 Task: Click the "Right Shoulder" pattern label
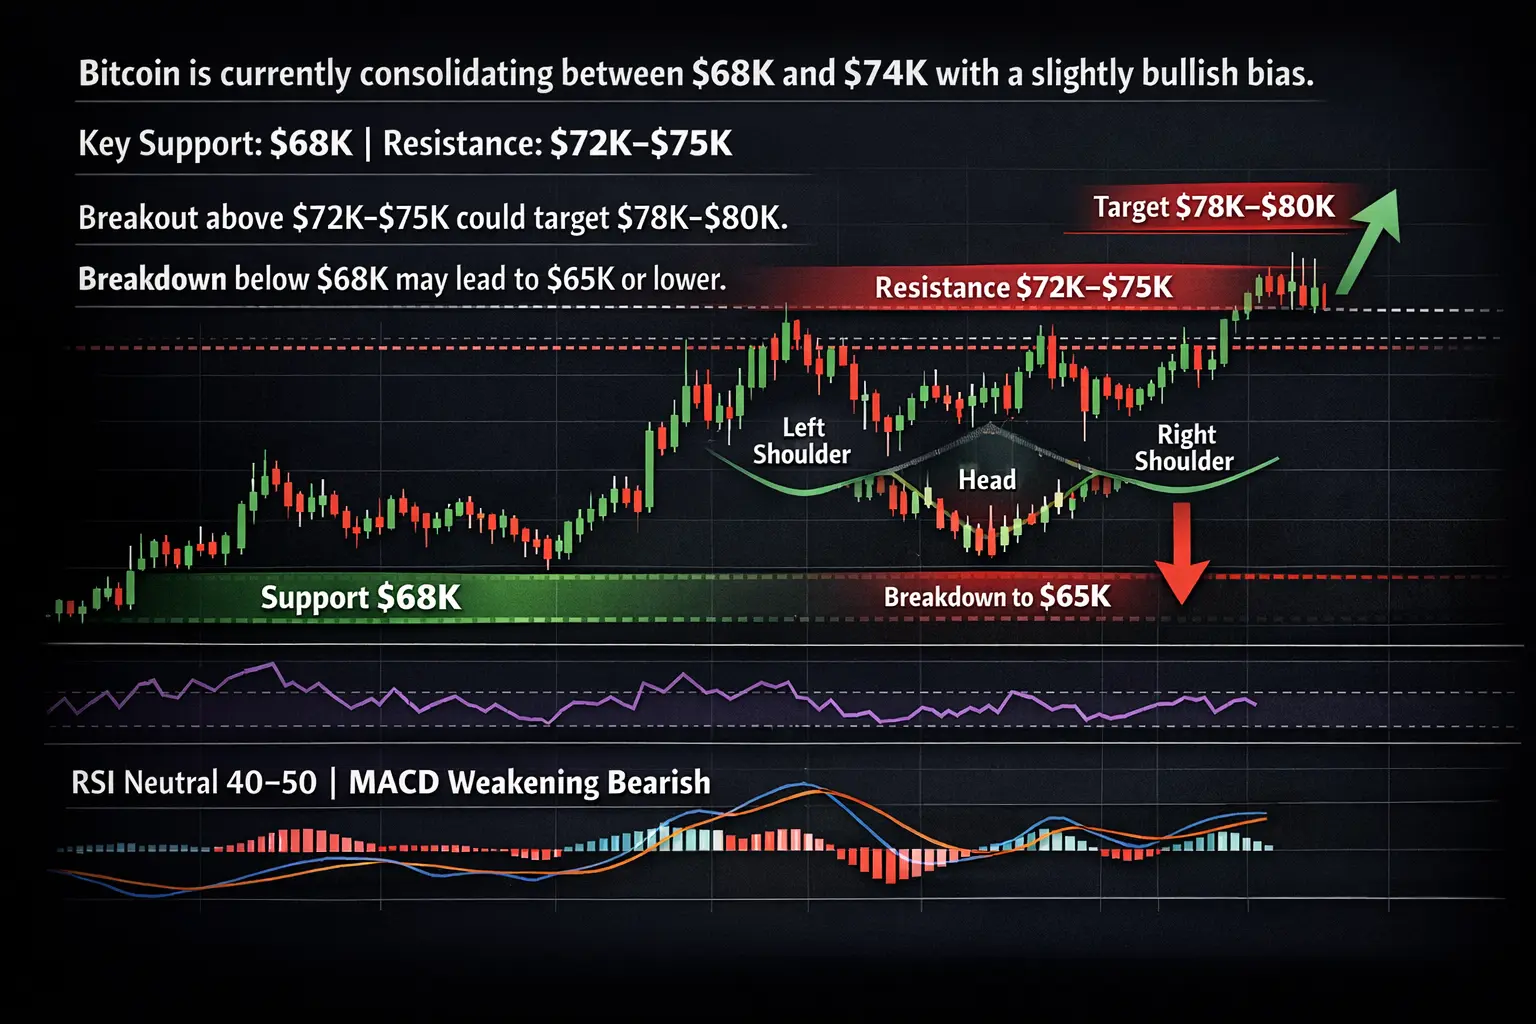(x=1185, y=447)
